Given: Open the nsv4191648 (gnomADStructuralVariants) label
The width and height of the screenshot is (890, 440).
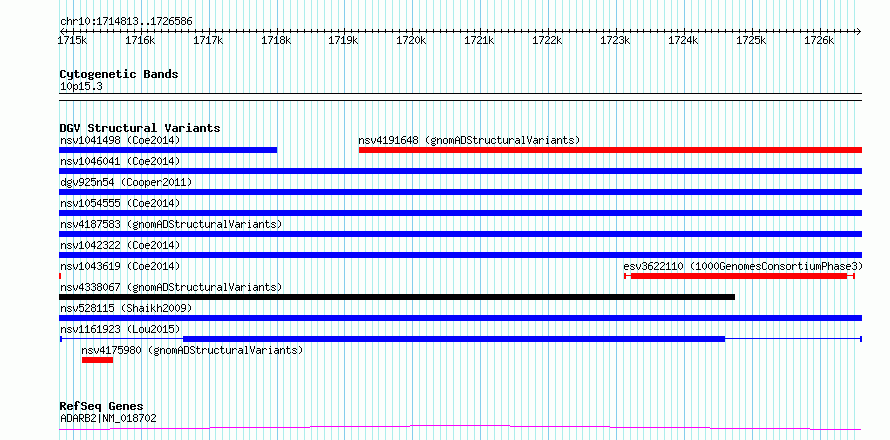Looking at the screenshot, I should pos(469,140).
